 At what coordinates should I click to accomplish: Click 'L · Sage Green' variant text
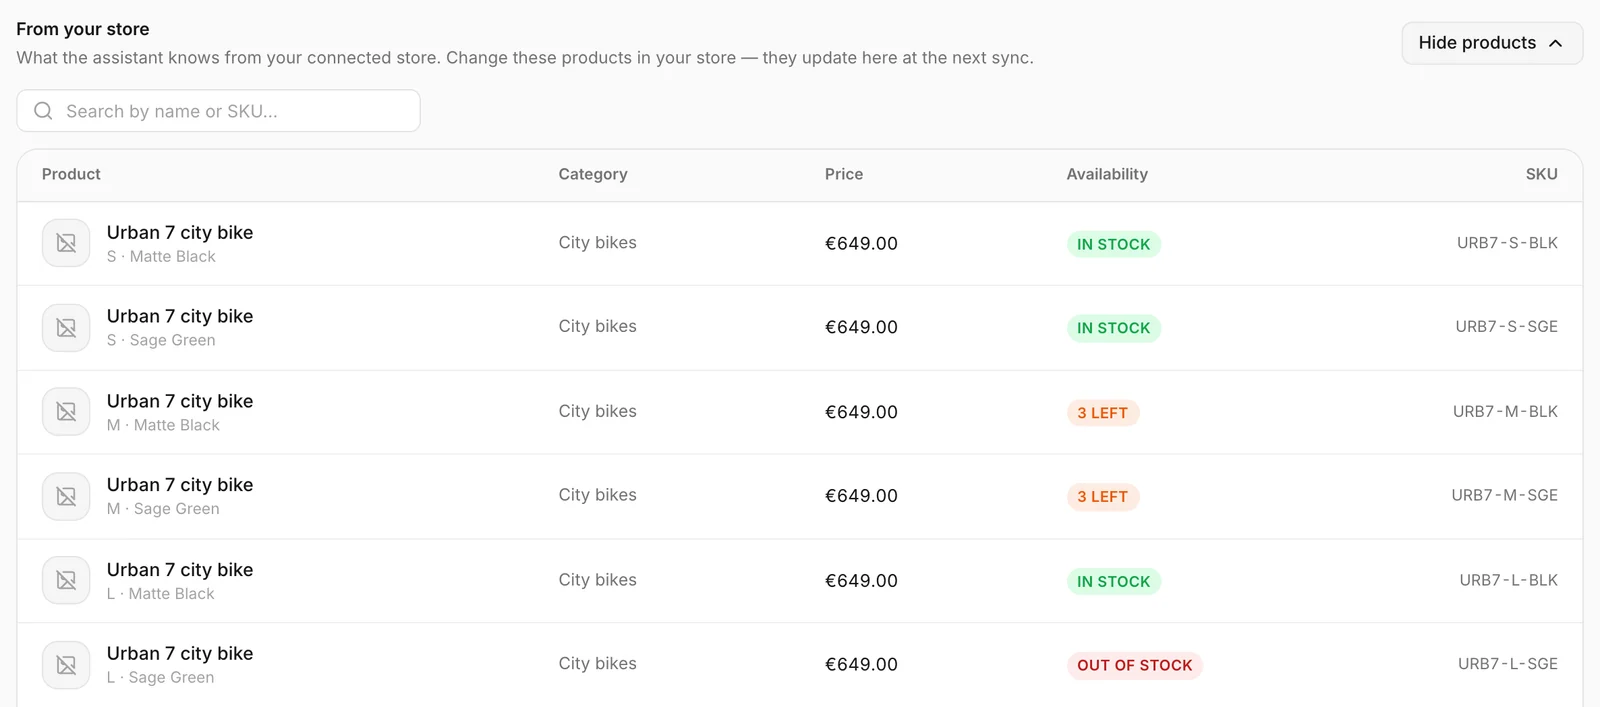pyautogui.click(x=160, y=678)
